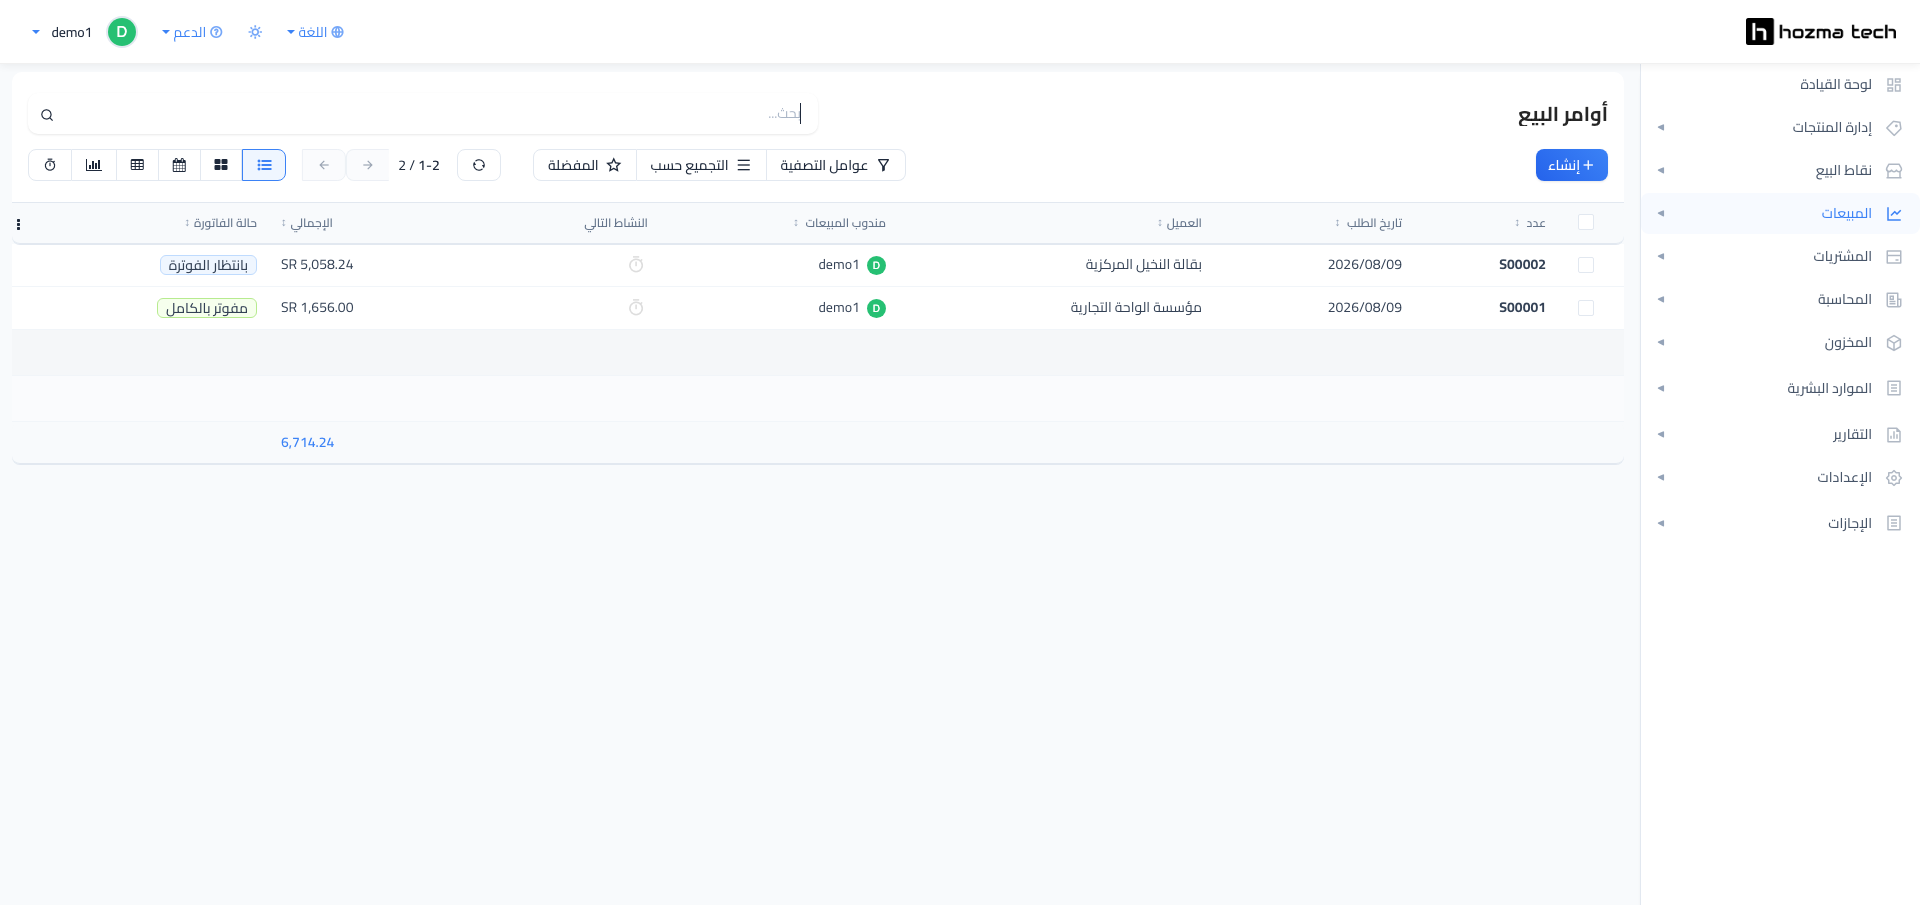1920x905 pixels.
Task: Click sales chart icon in sidebar
Action: pos(1894,214)
